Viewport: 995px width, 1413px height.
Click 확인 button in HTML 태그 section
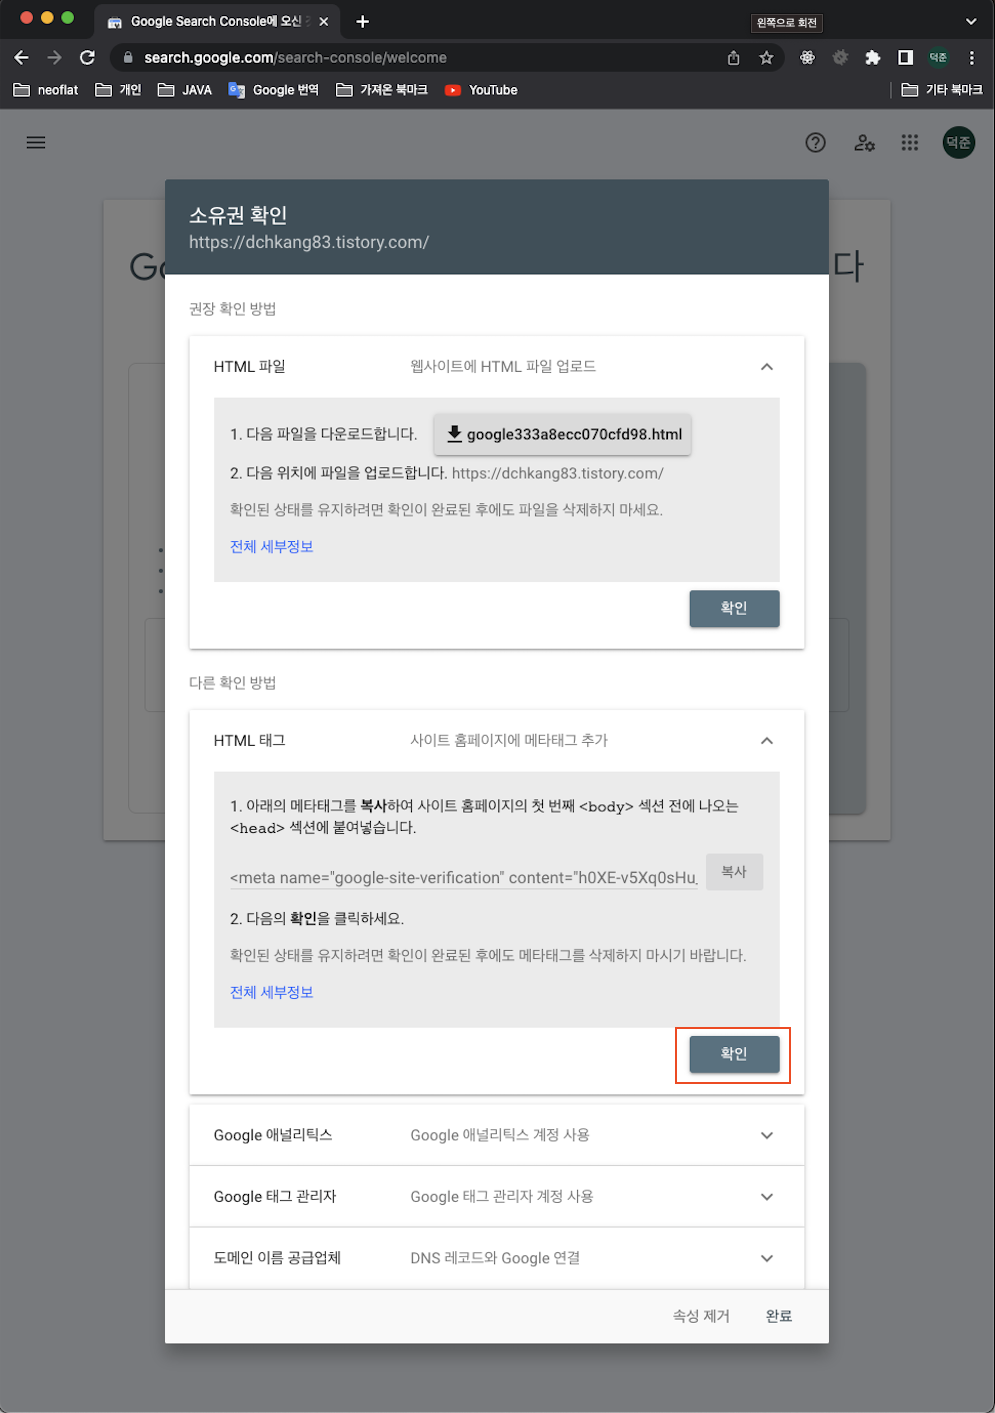click(734, 1054)
